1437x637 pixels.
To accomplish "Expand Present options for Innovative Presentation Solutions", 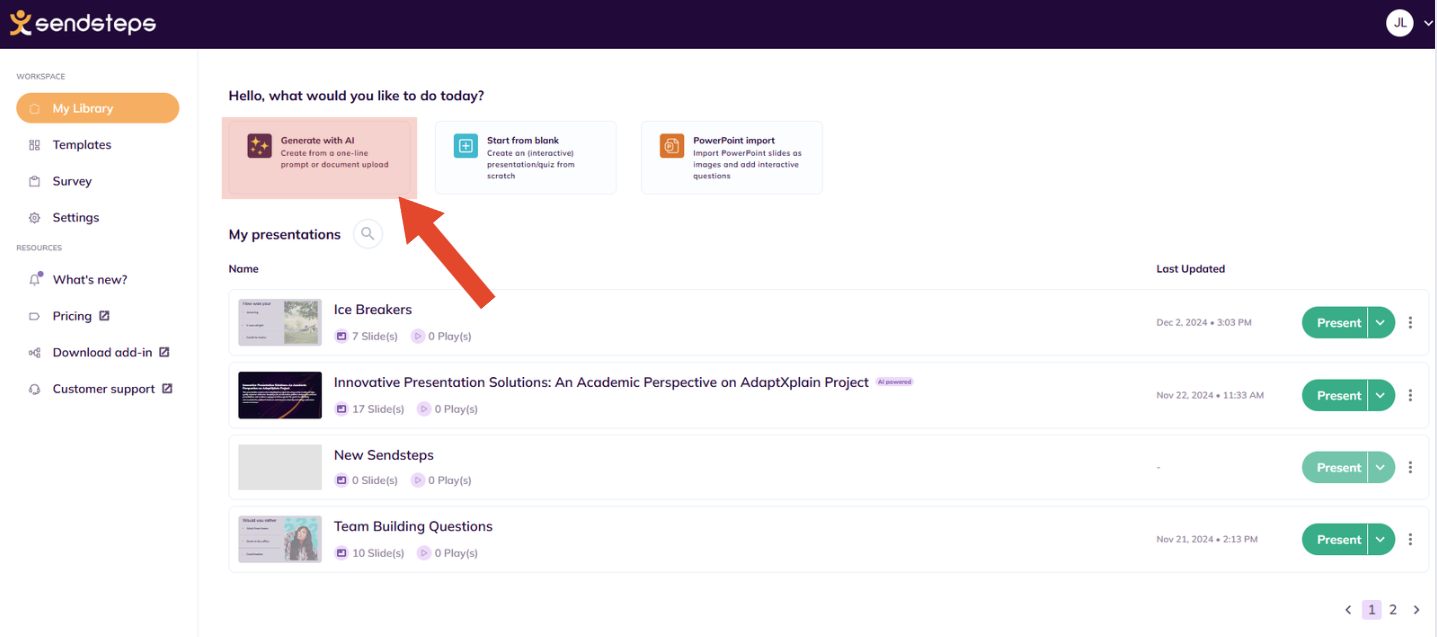I will [1381, 395].
